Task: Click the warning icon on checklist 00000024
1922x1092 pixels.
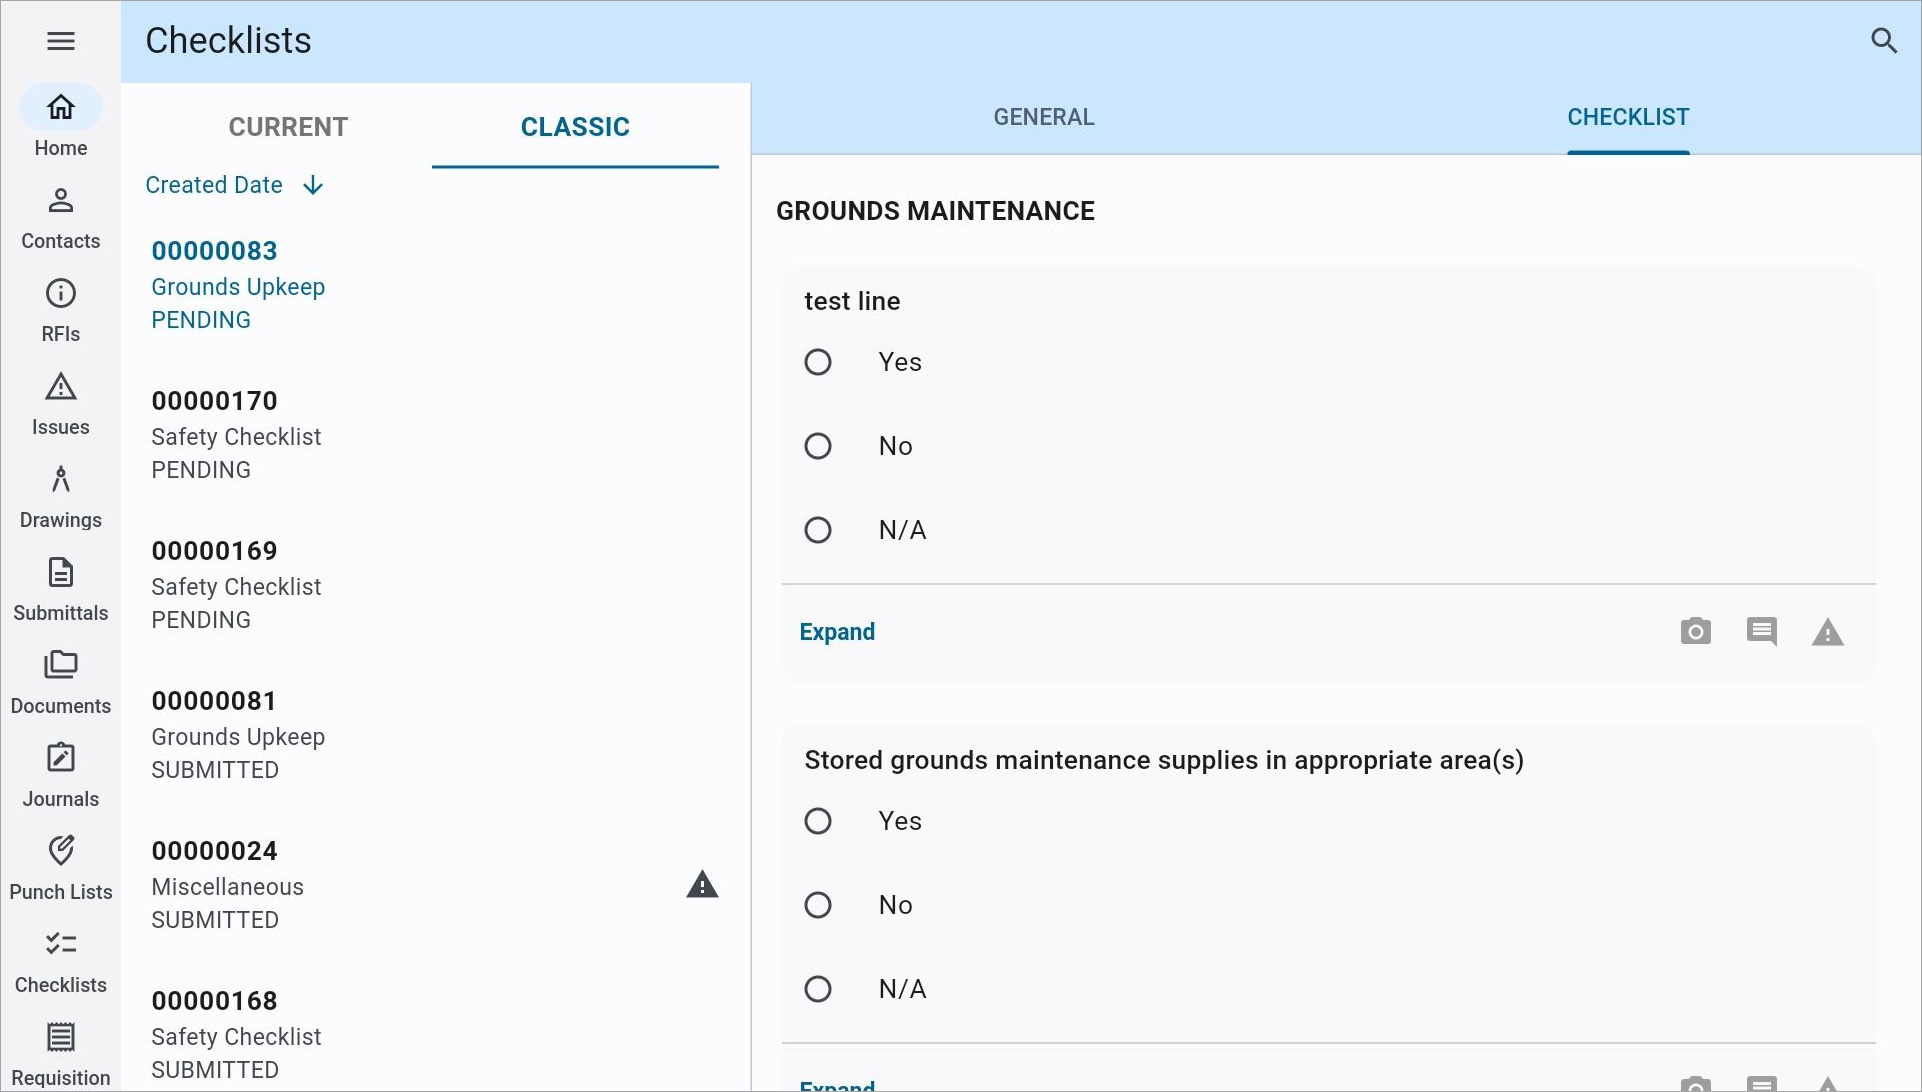Action: click(x=702, y=885)
